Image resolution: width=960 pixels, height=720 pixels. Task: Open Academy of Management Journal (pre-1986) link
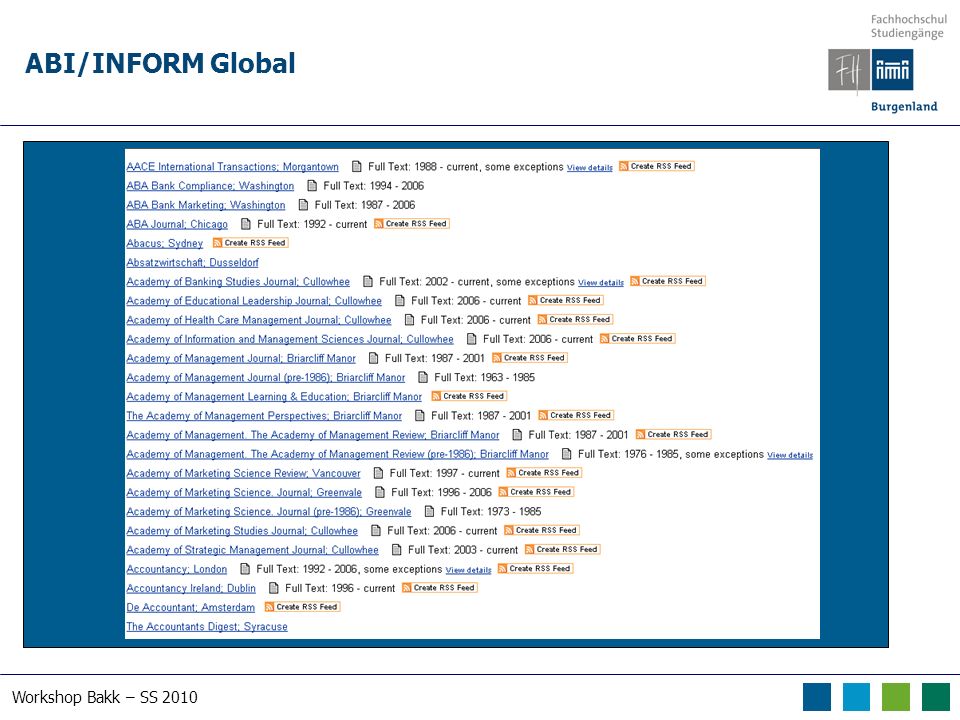coord(266,378)
